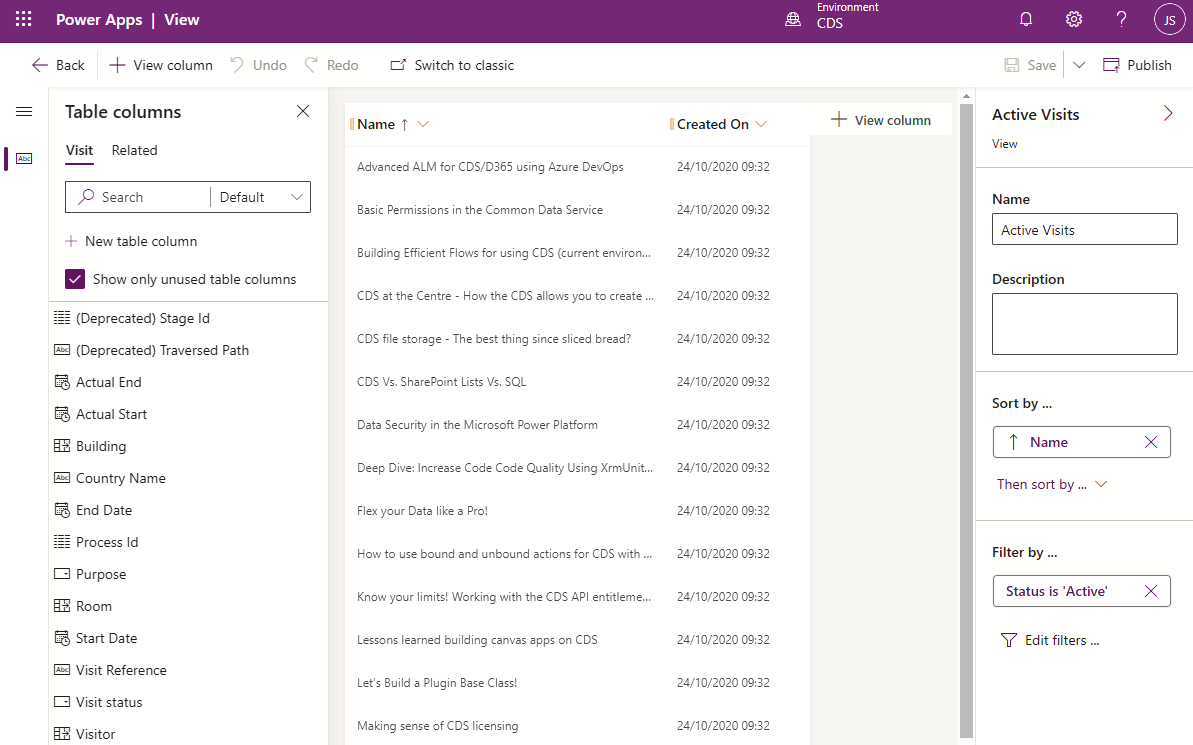Go Back from the view designer
The image size is (1193, 745).
coord(58,65)
